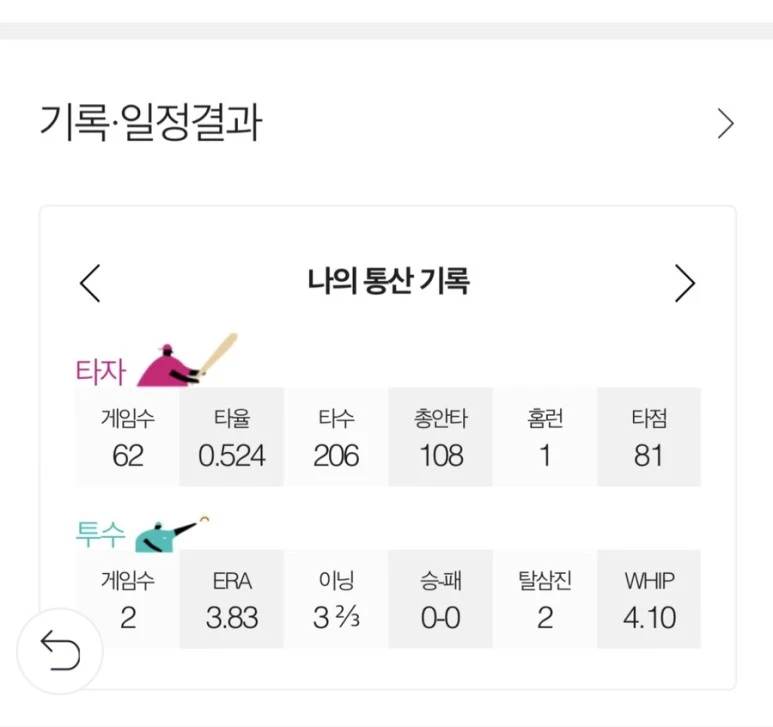The image size is (773, 727).
Task: Click the WHIP cell showing 4.10
Action: coord(649,599)
